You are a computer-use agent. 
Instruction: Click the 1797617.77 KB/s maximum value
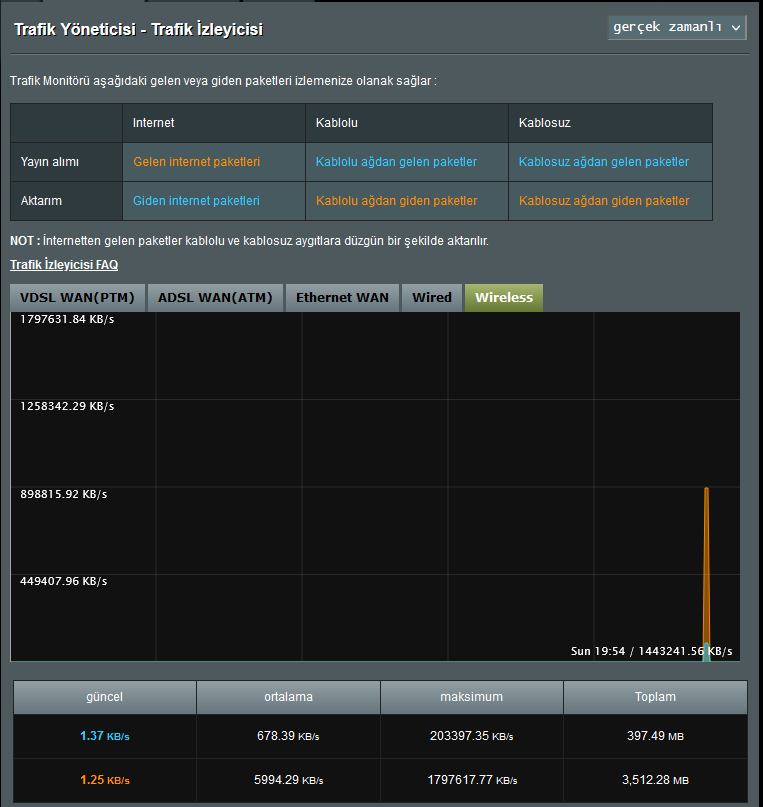coord(472,780)
